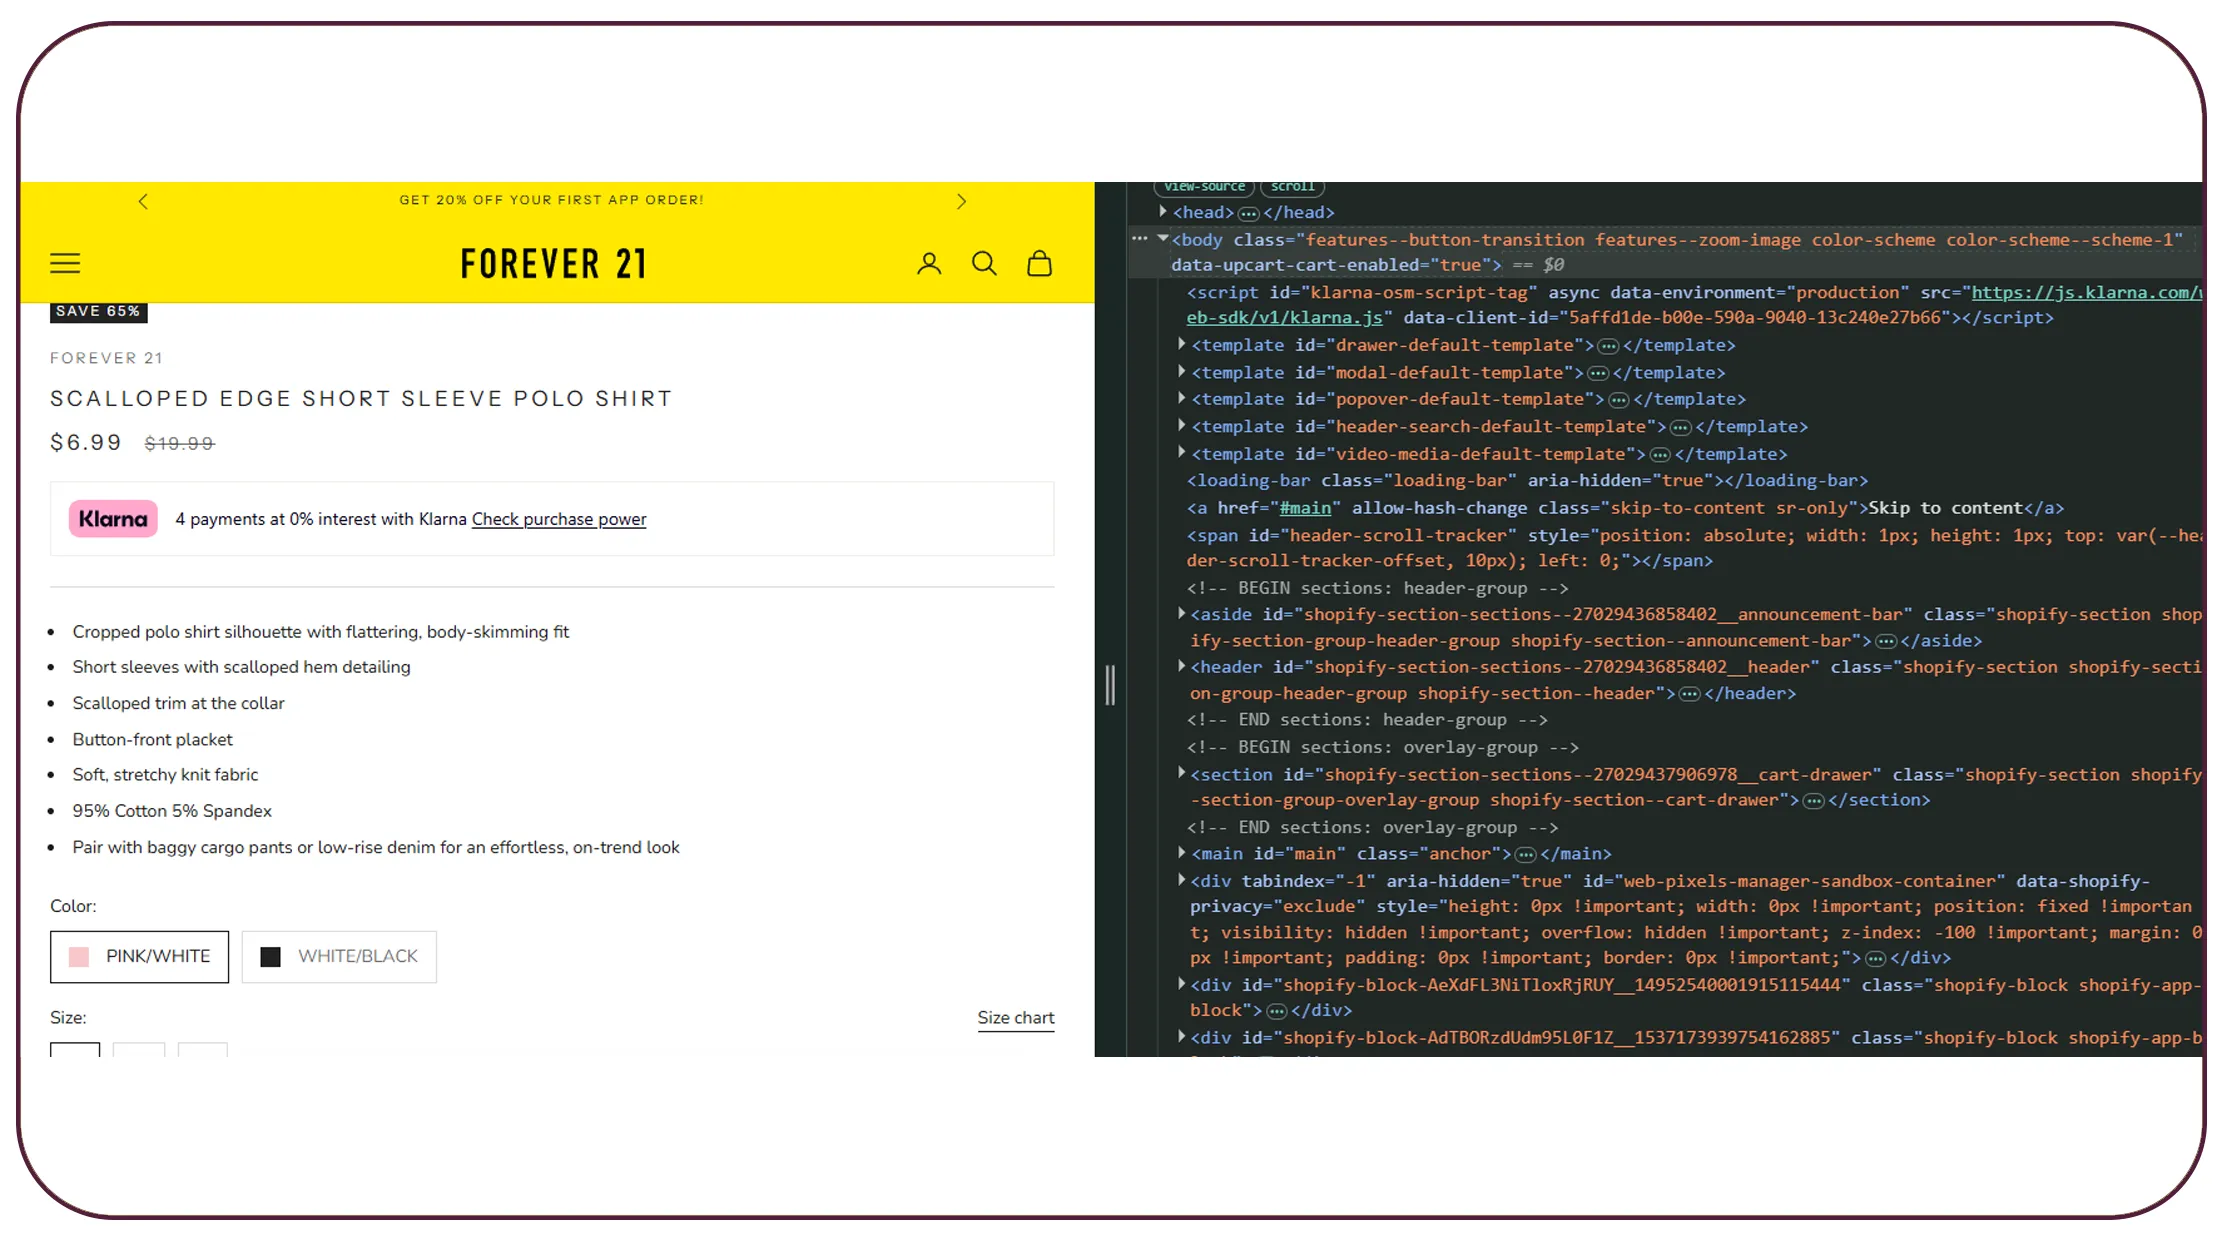Open the search magnifier icon
Image resolution: width=2223 pixels, height=1240 pixels.
(984, 263)
